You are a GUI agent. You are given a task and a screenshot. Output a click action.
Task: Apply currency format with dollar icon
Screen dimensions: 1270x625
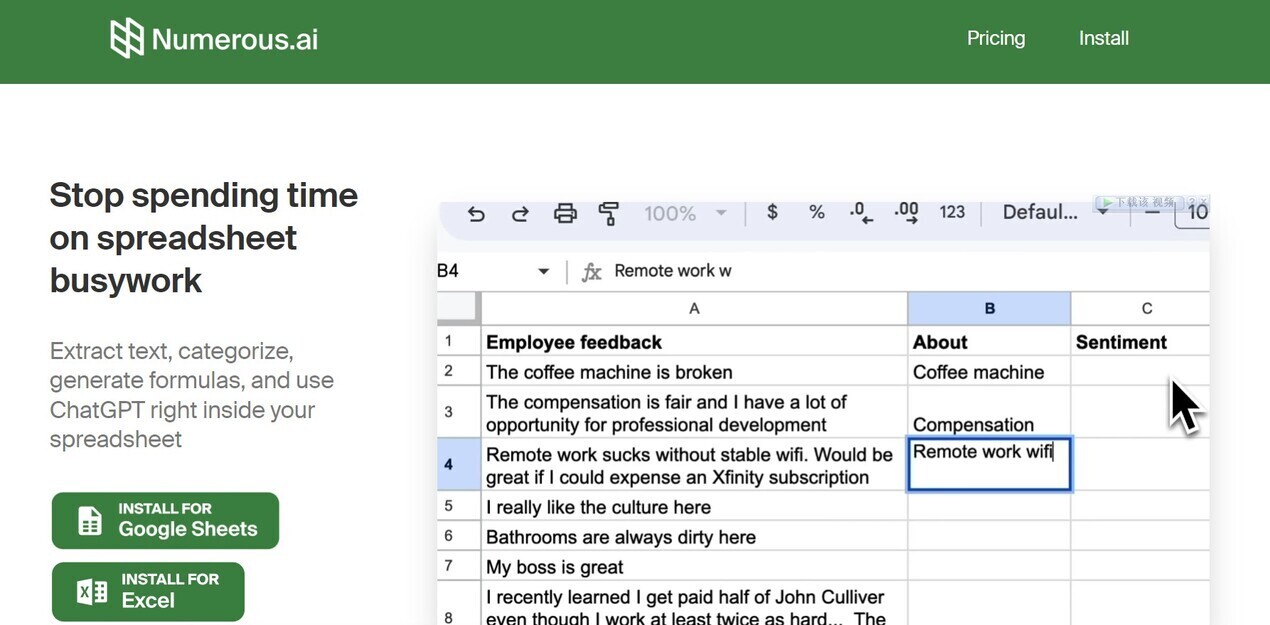pyautogui.click(x=772, y=212)
